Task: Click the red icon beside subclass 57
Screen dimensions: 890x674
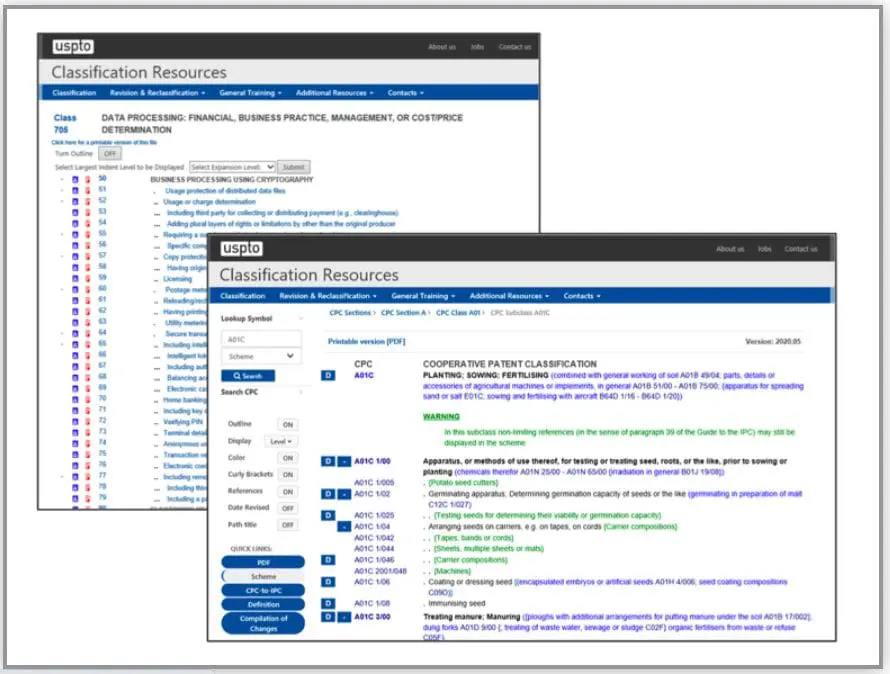Action: (87, 257)
